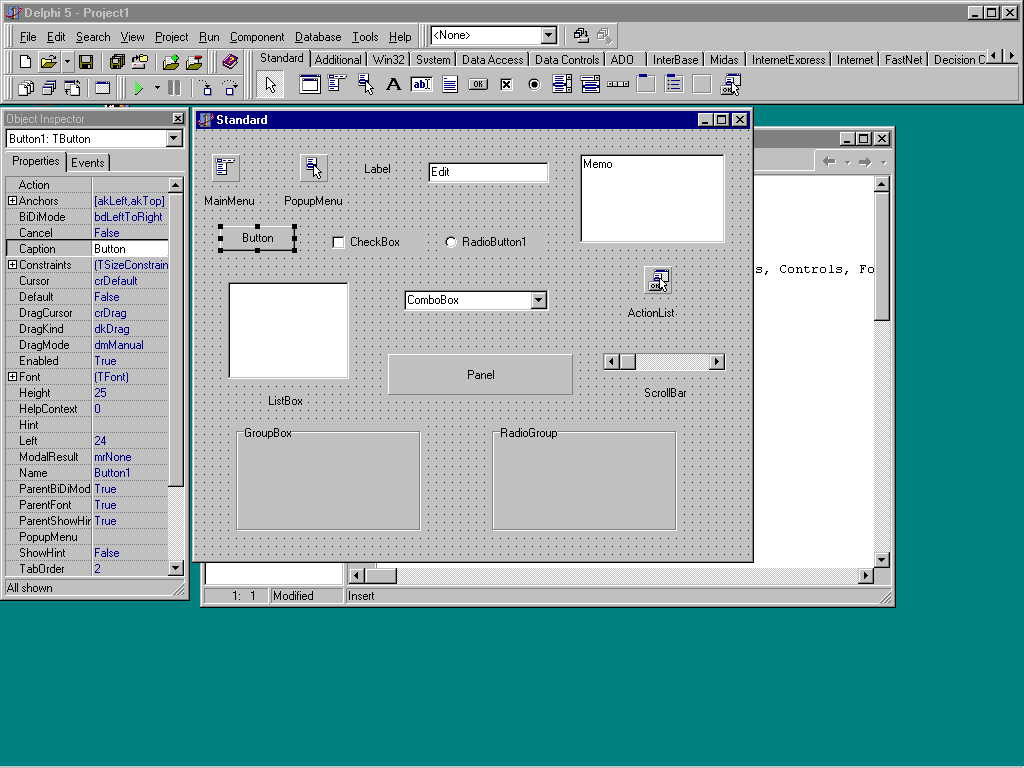Viewport: 1024px width, 768px height.
Task: Open the File menu
Action: click(27, 37)
